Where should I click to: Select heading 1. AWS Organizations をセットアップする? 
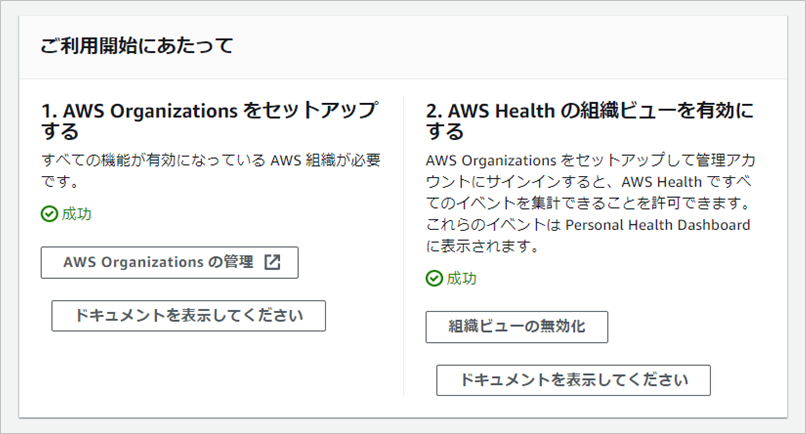pyautogui.click(x=210, y=120)
